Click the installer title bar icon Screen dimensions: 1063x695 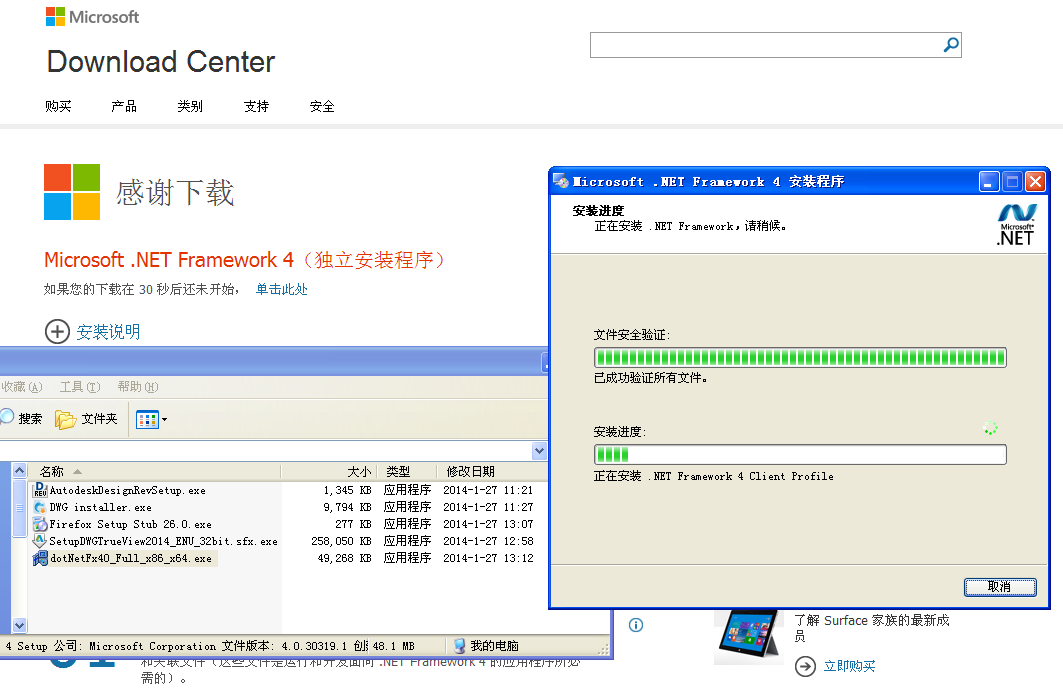click(561, 181)
